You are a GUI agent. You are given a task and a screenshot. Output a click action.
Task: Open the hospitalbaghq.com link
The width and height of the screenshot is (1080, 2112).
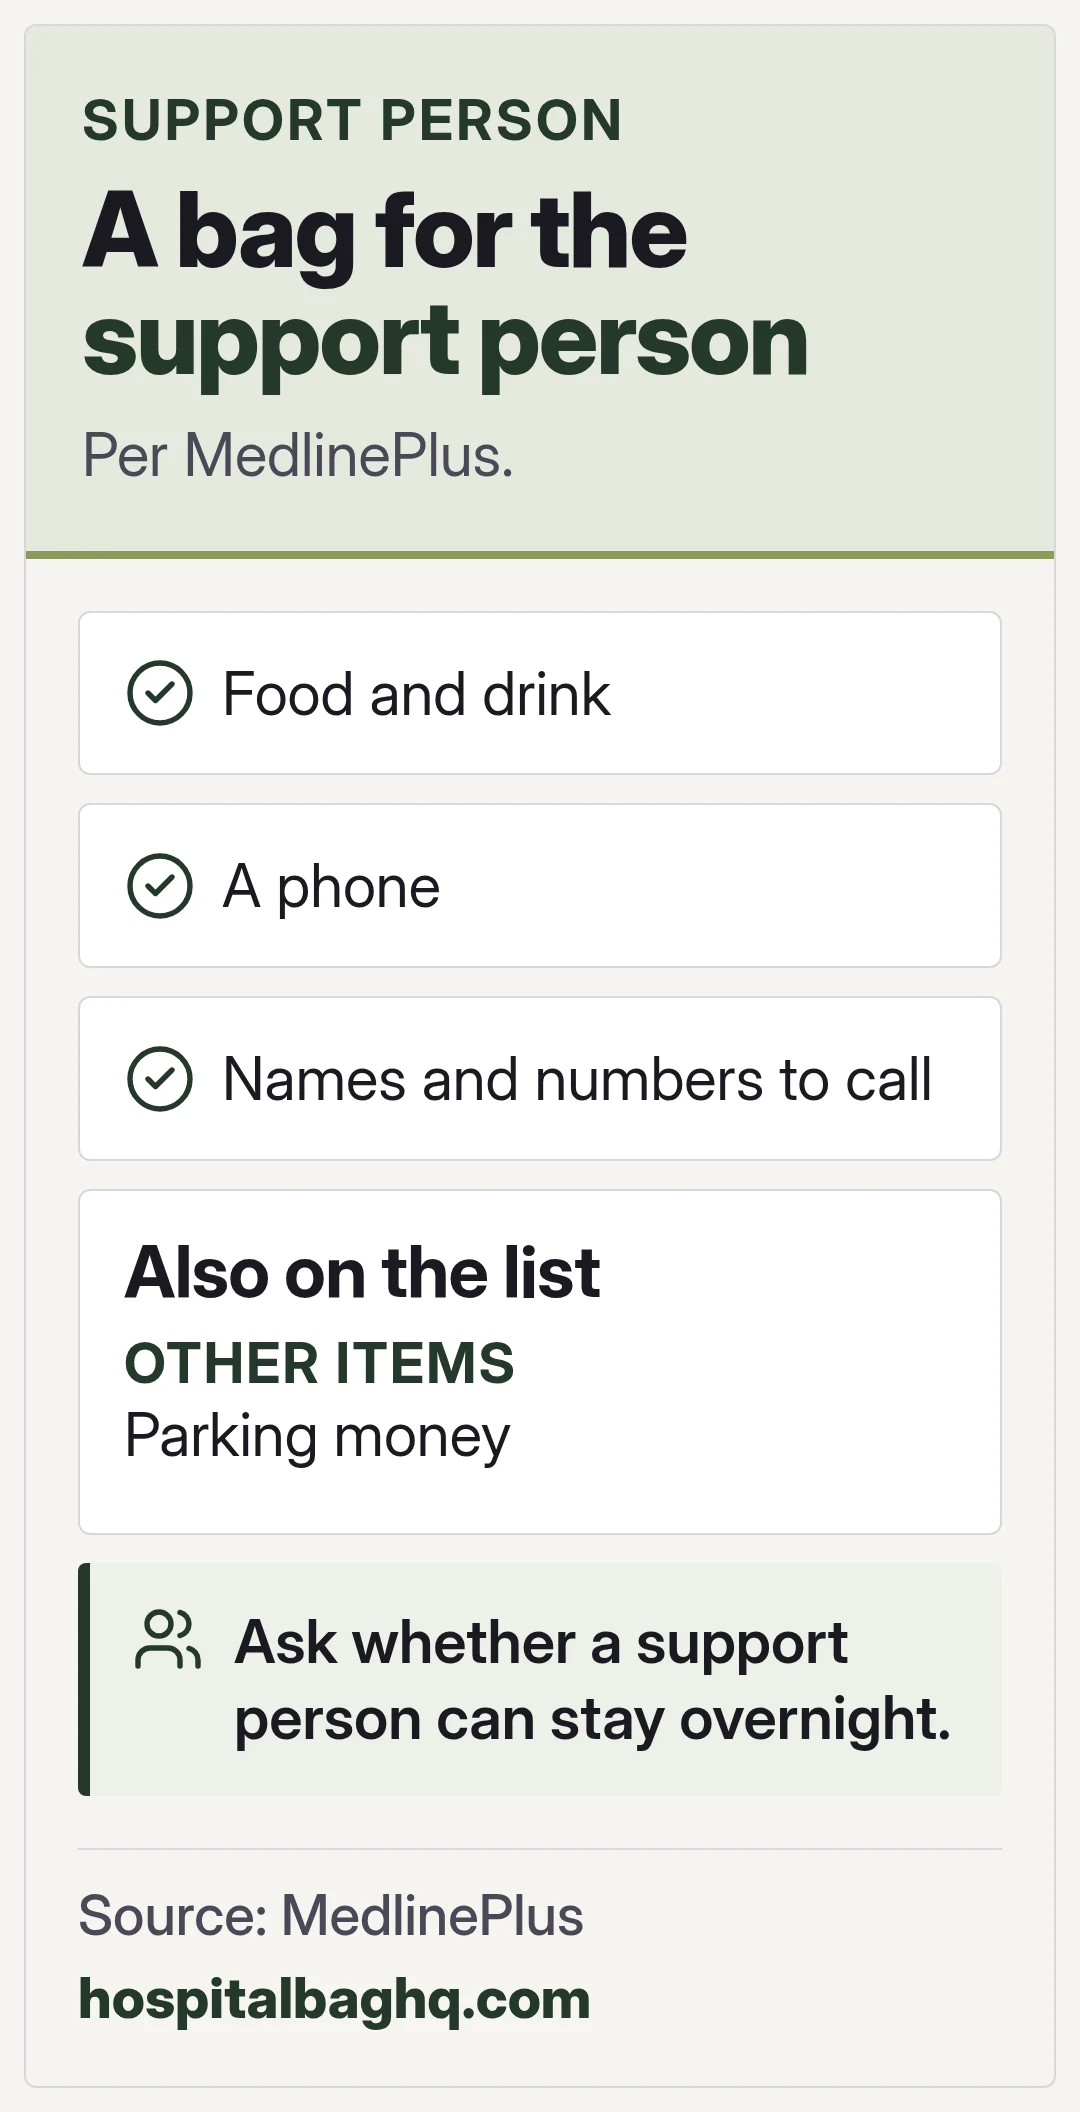[x=334, y=2000]
